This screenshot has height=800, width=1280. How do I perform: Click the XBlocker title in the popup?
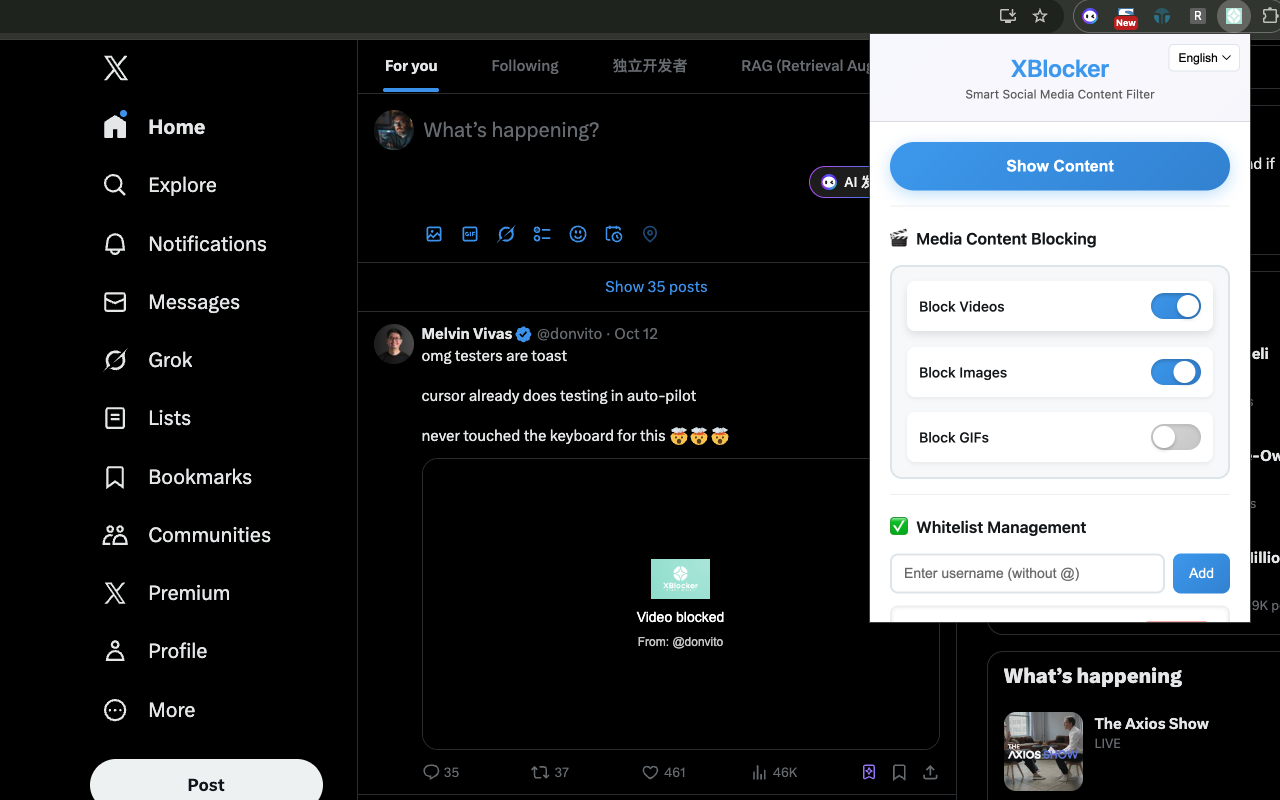pyautogui.click(x=1060, y=69)
